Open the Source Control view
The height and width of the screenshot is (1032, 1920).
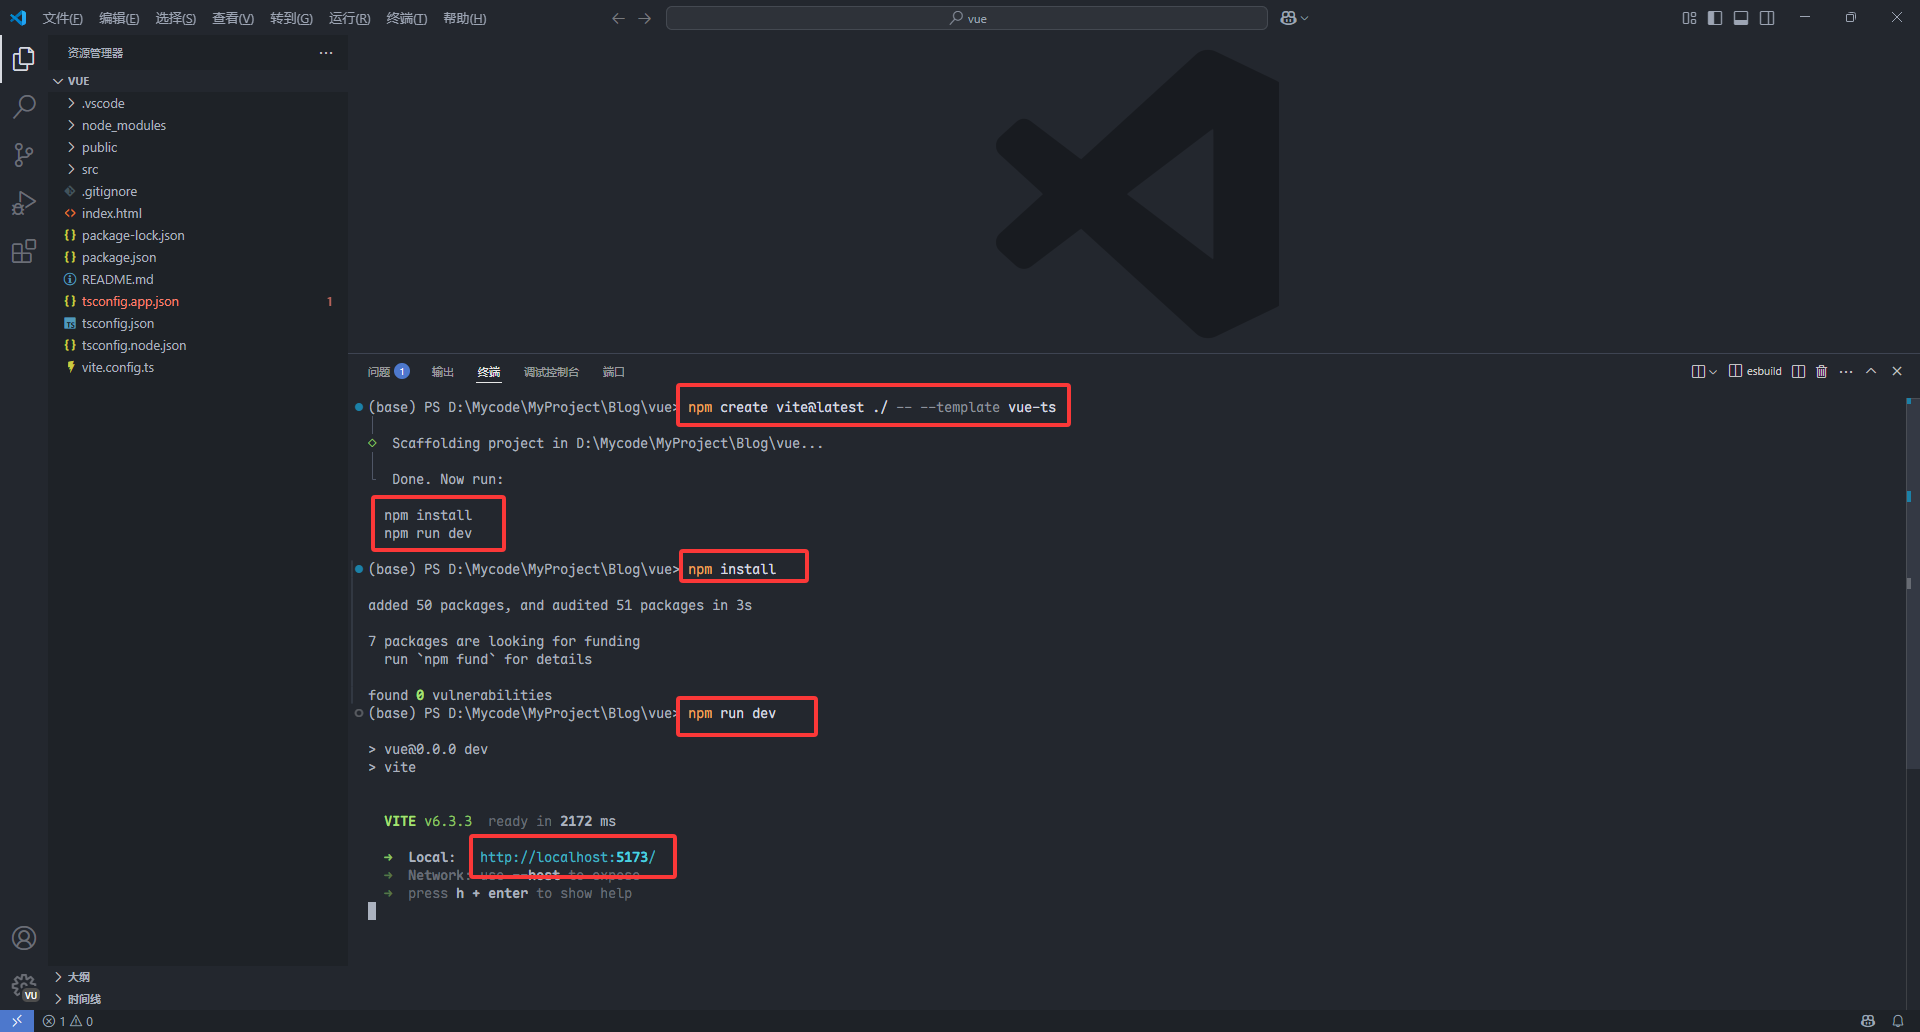point(24,154)
